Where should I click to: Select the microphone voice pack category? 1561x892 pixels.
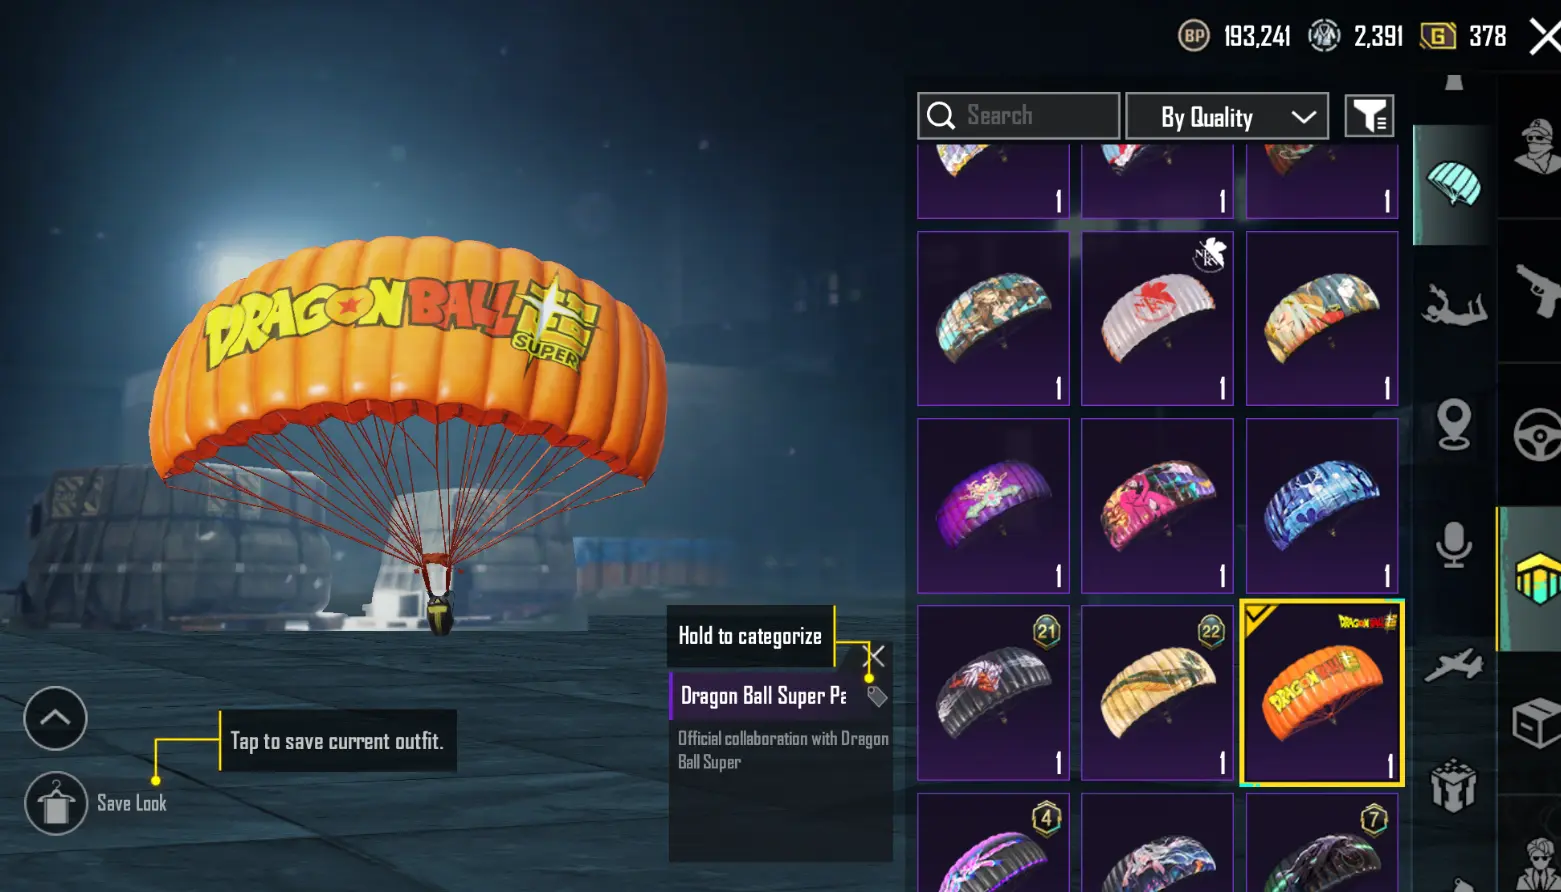click(x=1454, y=545)
